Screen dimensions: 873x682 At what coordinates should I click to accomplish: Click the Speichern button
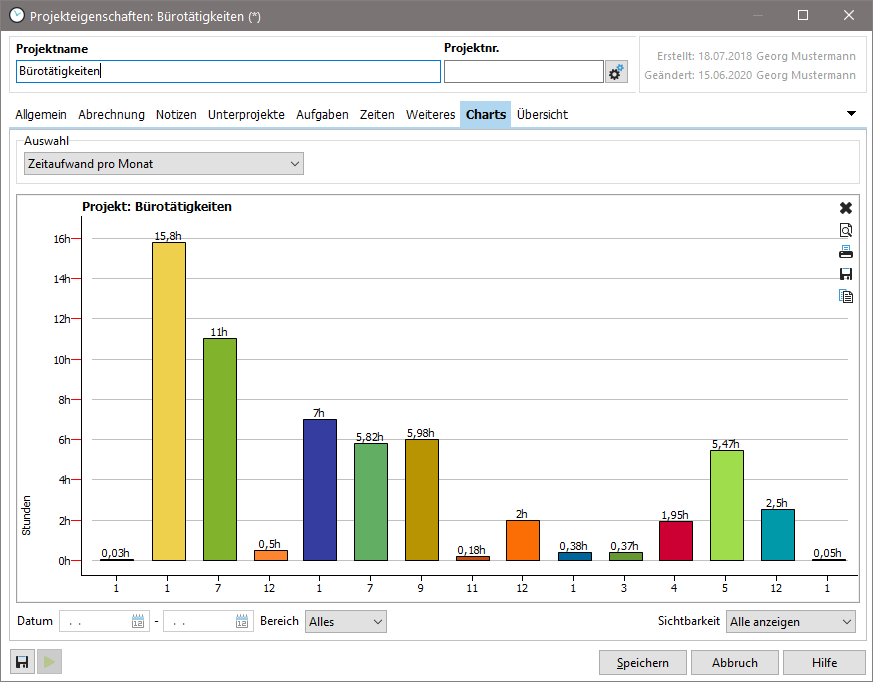click(x=642, y=663)
